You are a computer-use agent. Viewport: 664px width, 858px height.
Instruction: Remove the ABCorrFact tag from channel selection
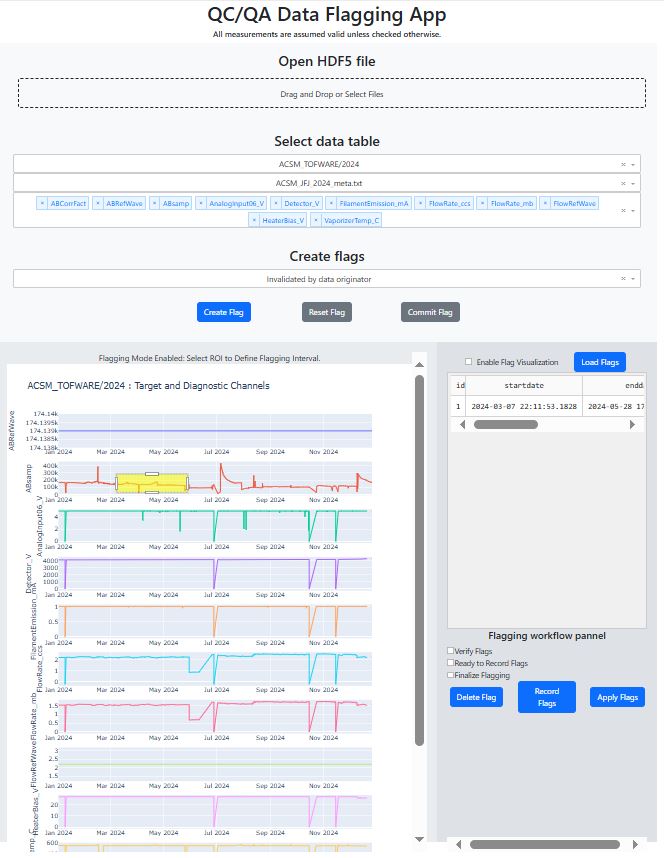pos(43,203)
